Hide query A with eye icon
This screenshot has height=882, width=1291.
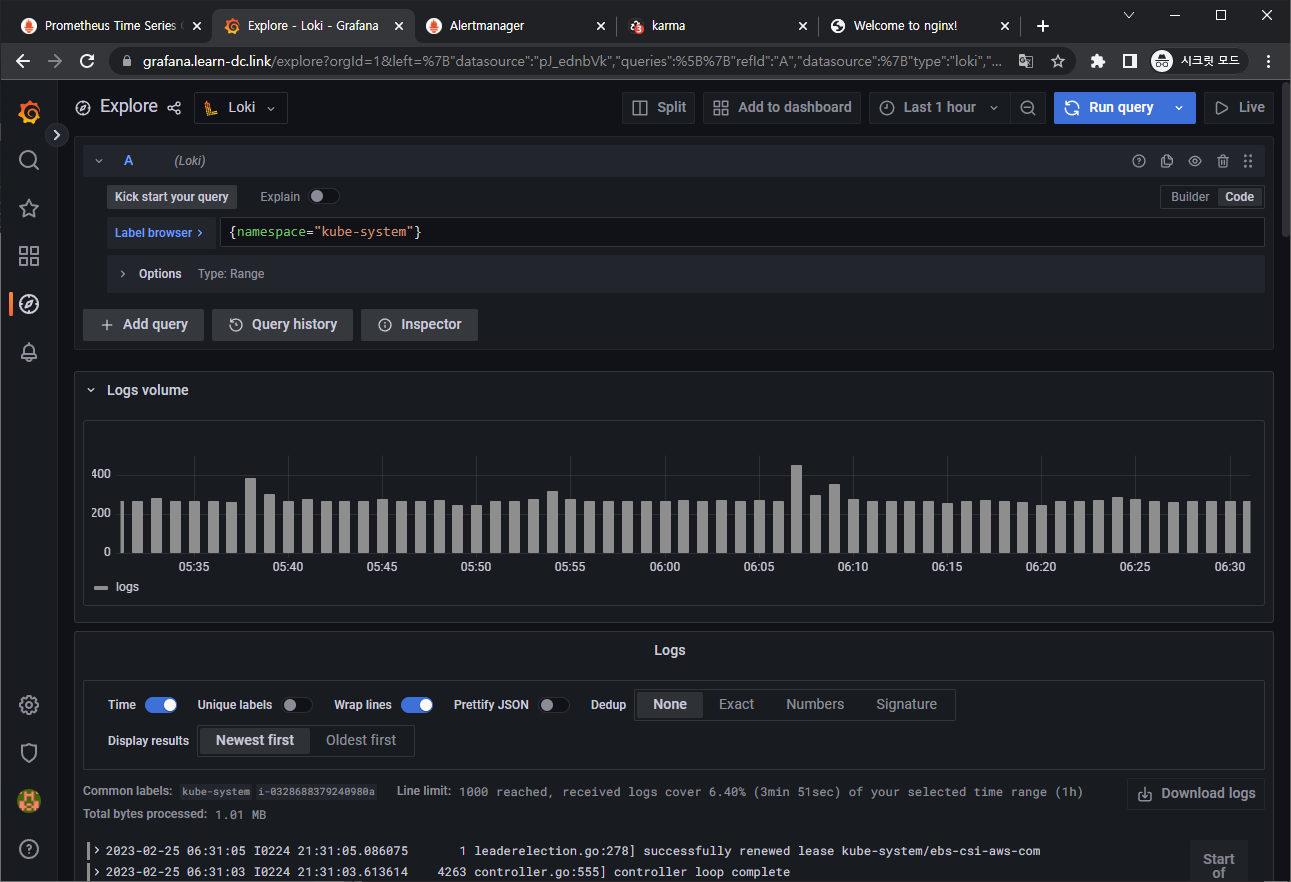click(x=1194, y=161)
